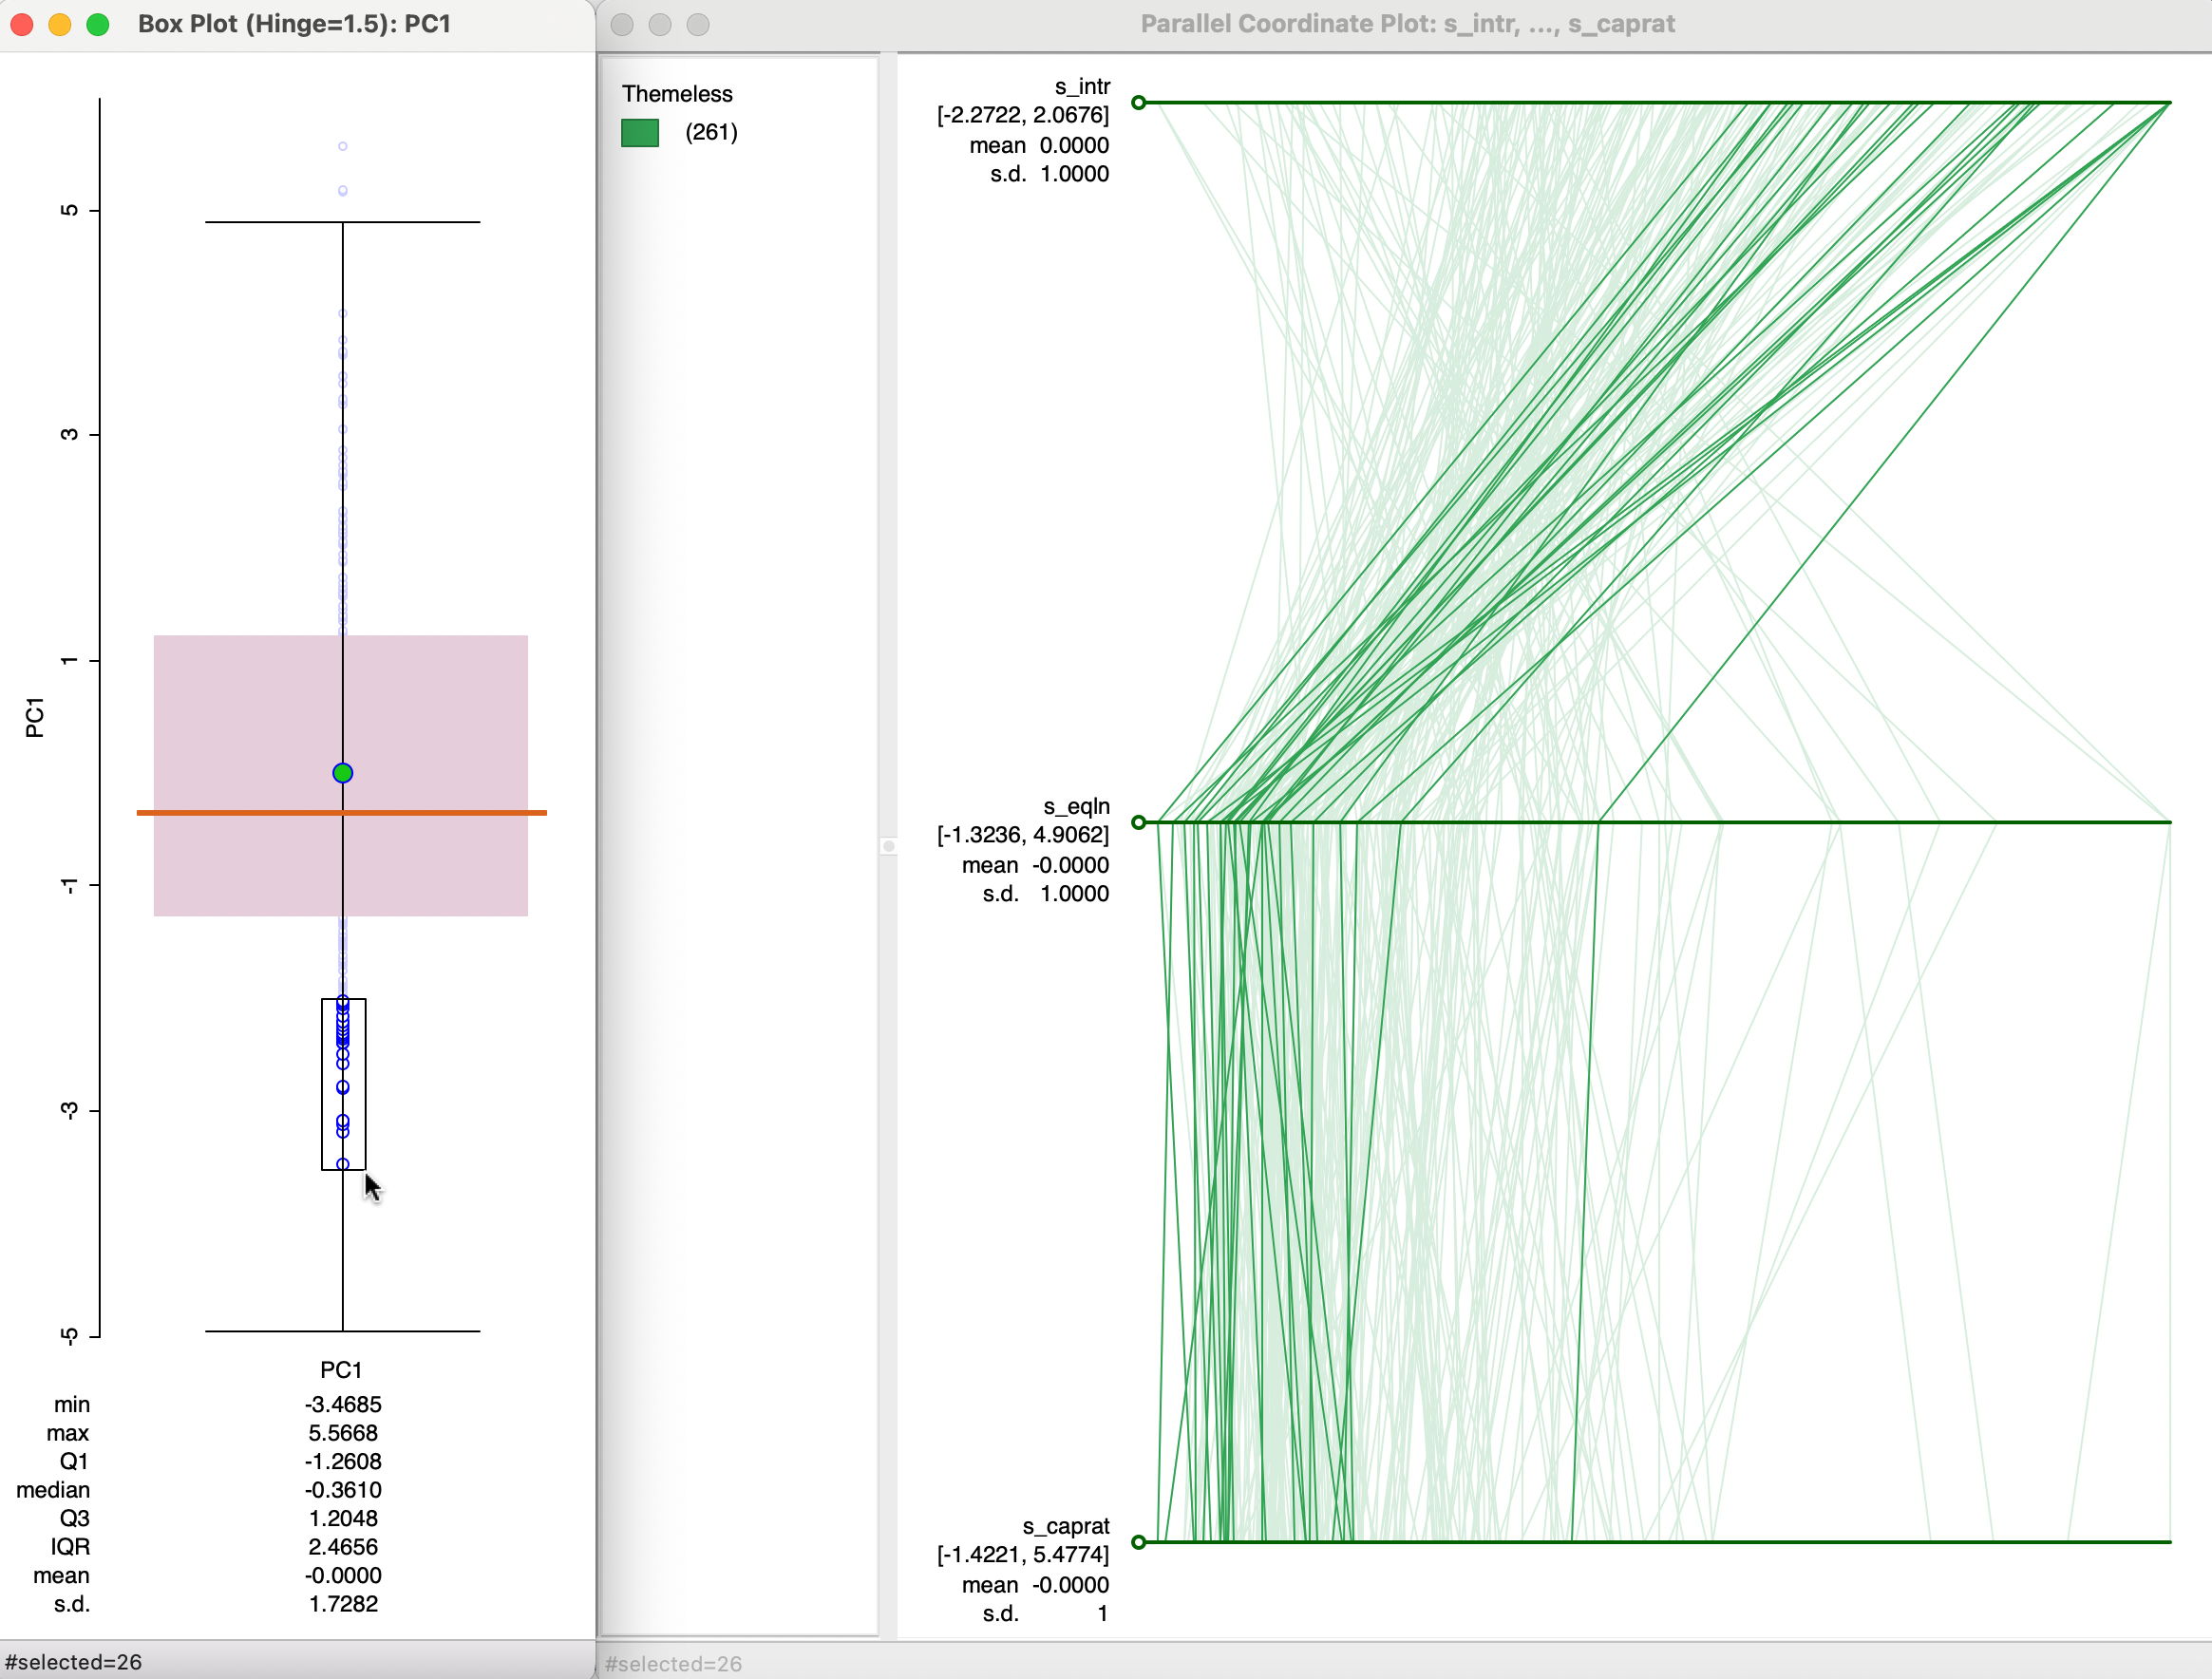Click the second-highest outlier point in box plot
This screenshot has height=1679, width=2212.
tap(343, 190)
